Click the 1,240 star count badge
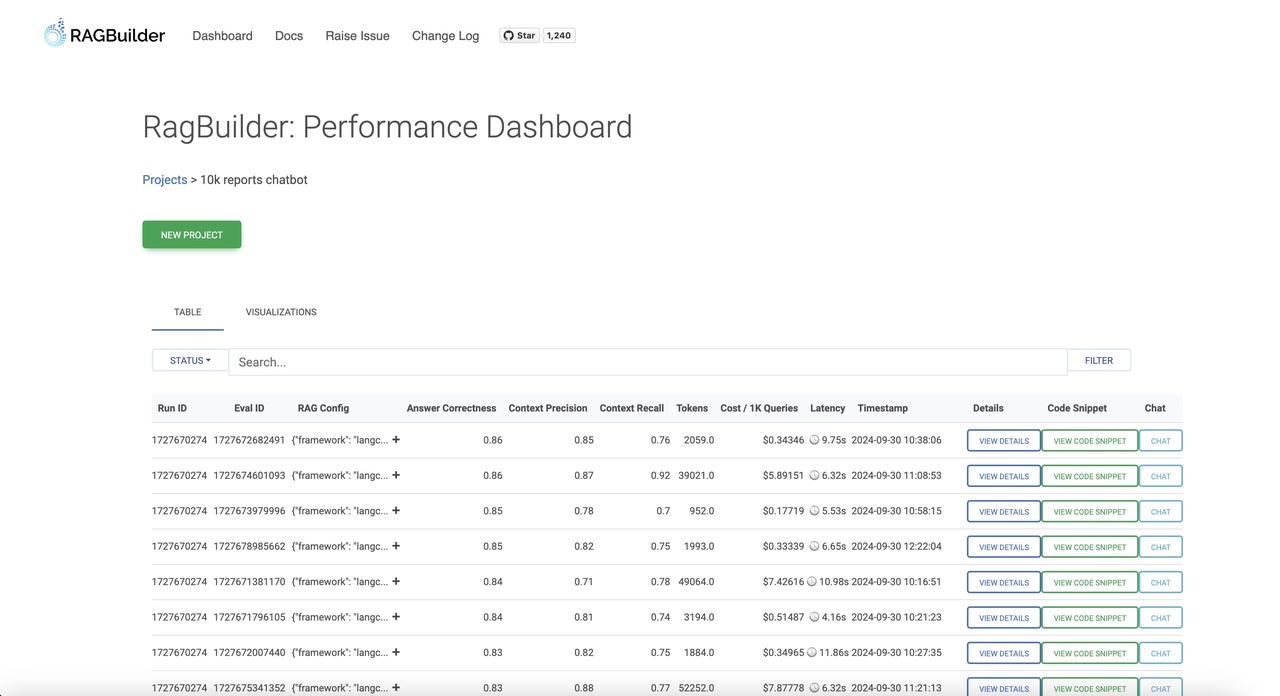The image size is (1280, 696). pyautogui.click(x=559, y=35)
